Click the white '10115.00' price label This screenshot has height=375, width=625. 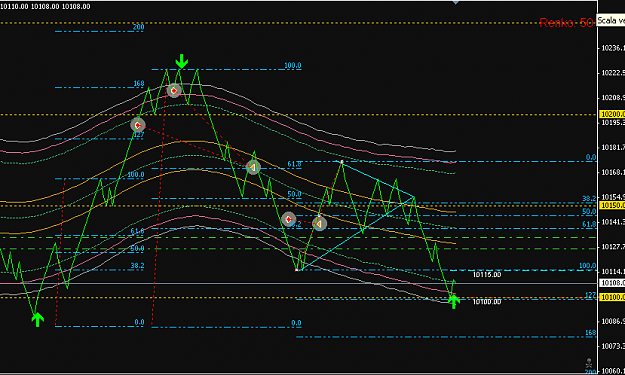(x=487, y=275)
